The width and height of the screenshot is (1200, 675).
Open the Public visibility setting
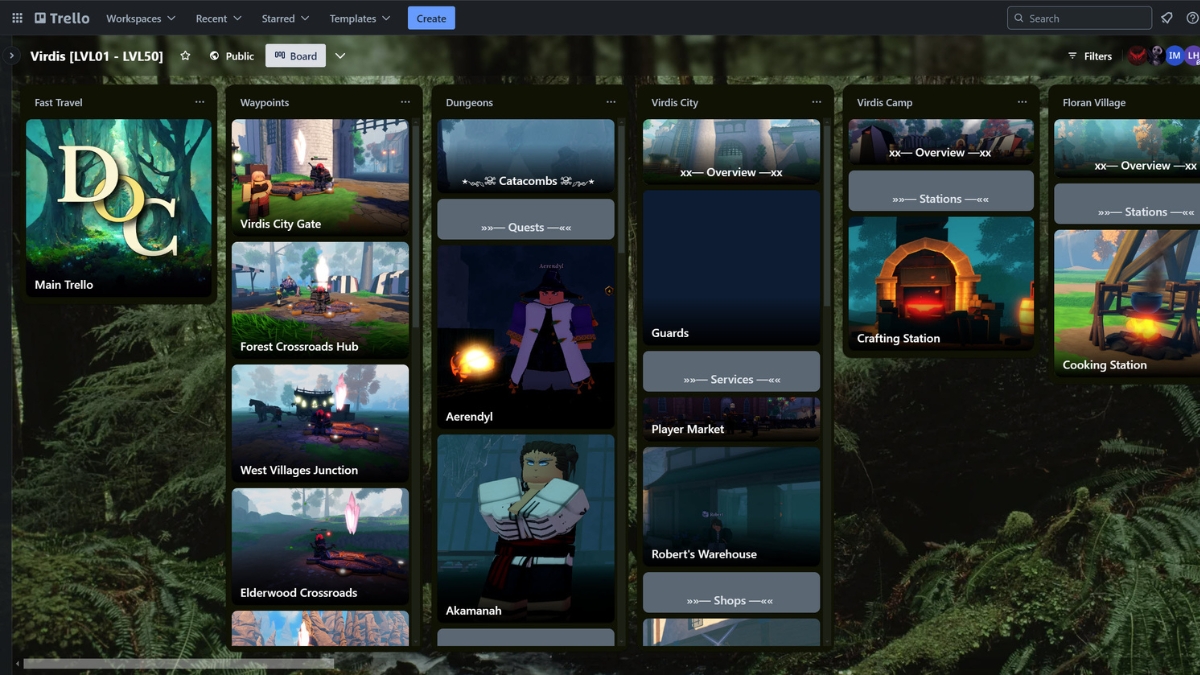point(232,56)
